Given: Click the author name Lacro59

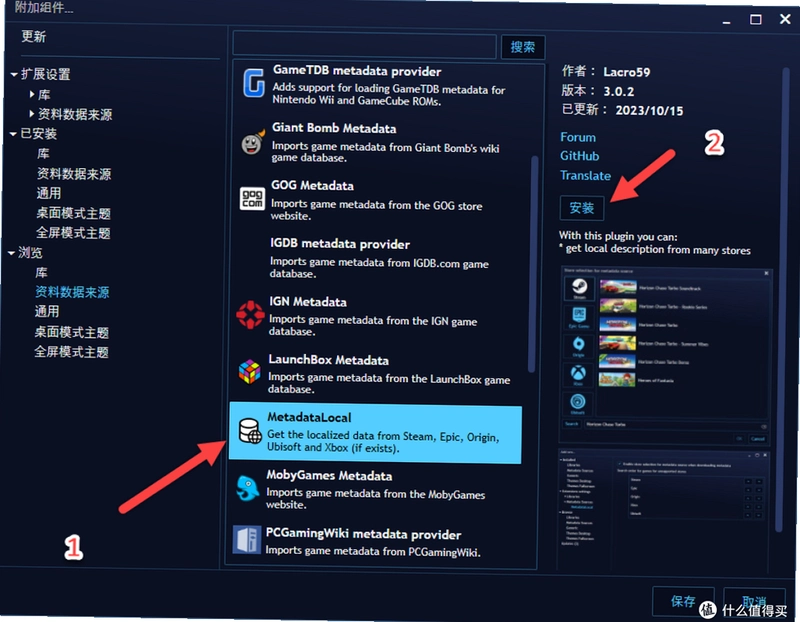Looking at the screenshot, I should [627, 72].
